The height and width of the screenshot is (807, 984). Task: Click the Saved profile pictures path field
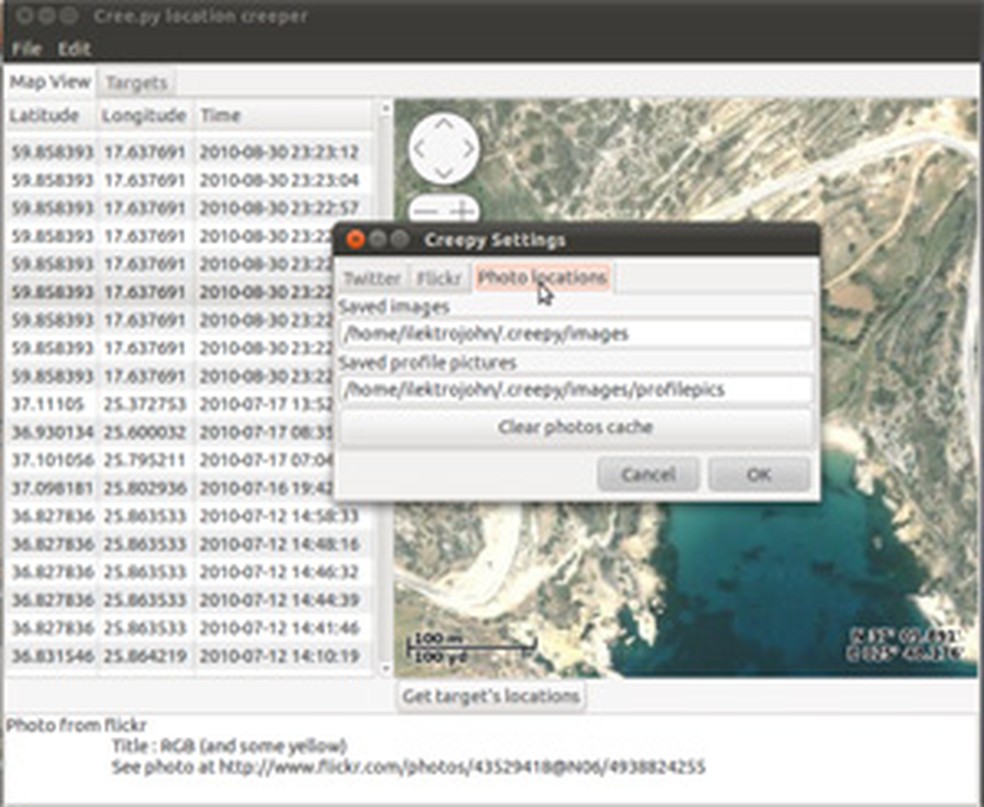[575, 390]
